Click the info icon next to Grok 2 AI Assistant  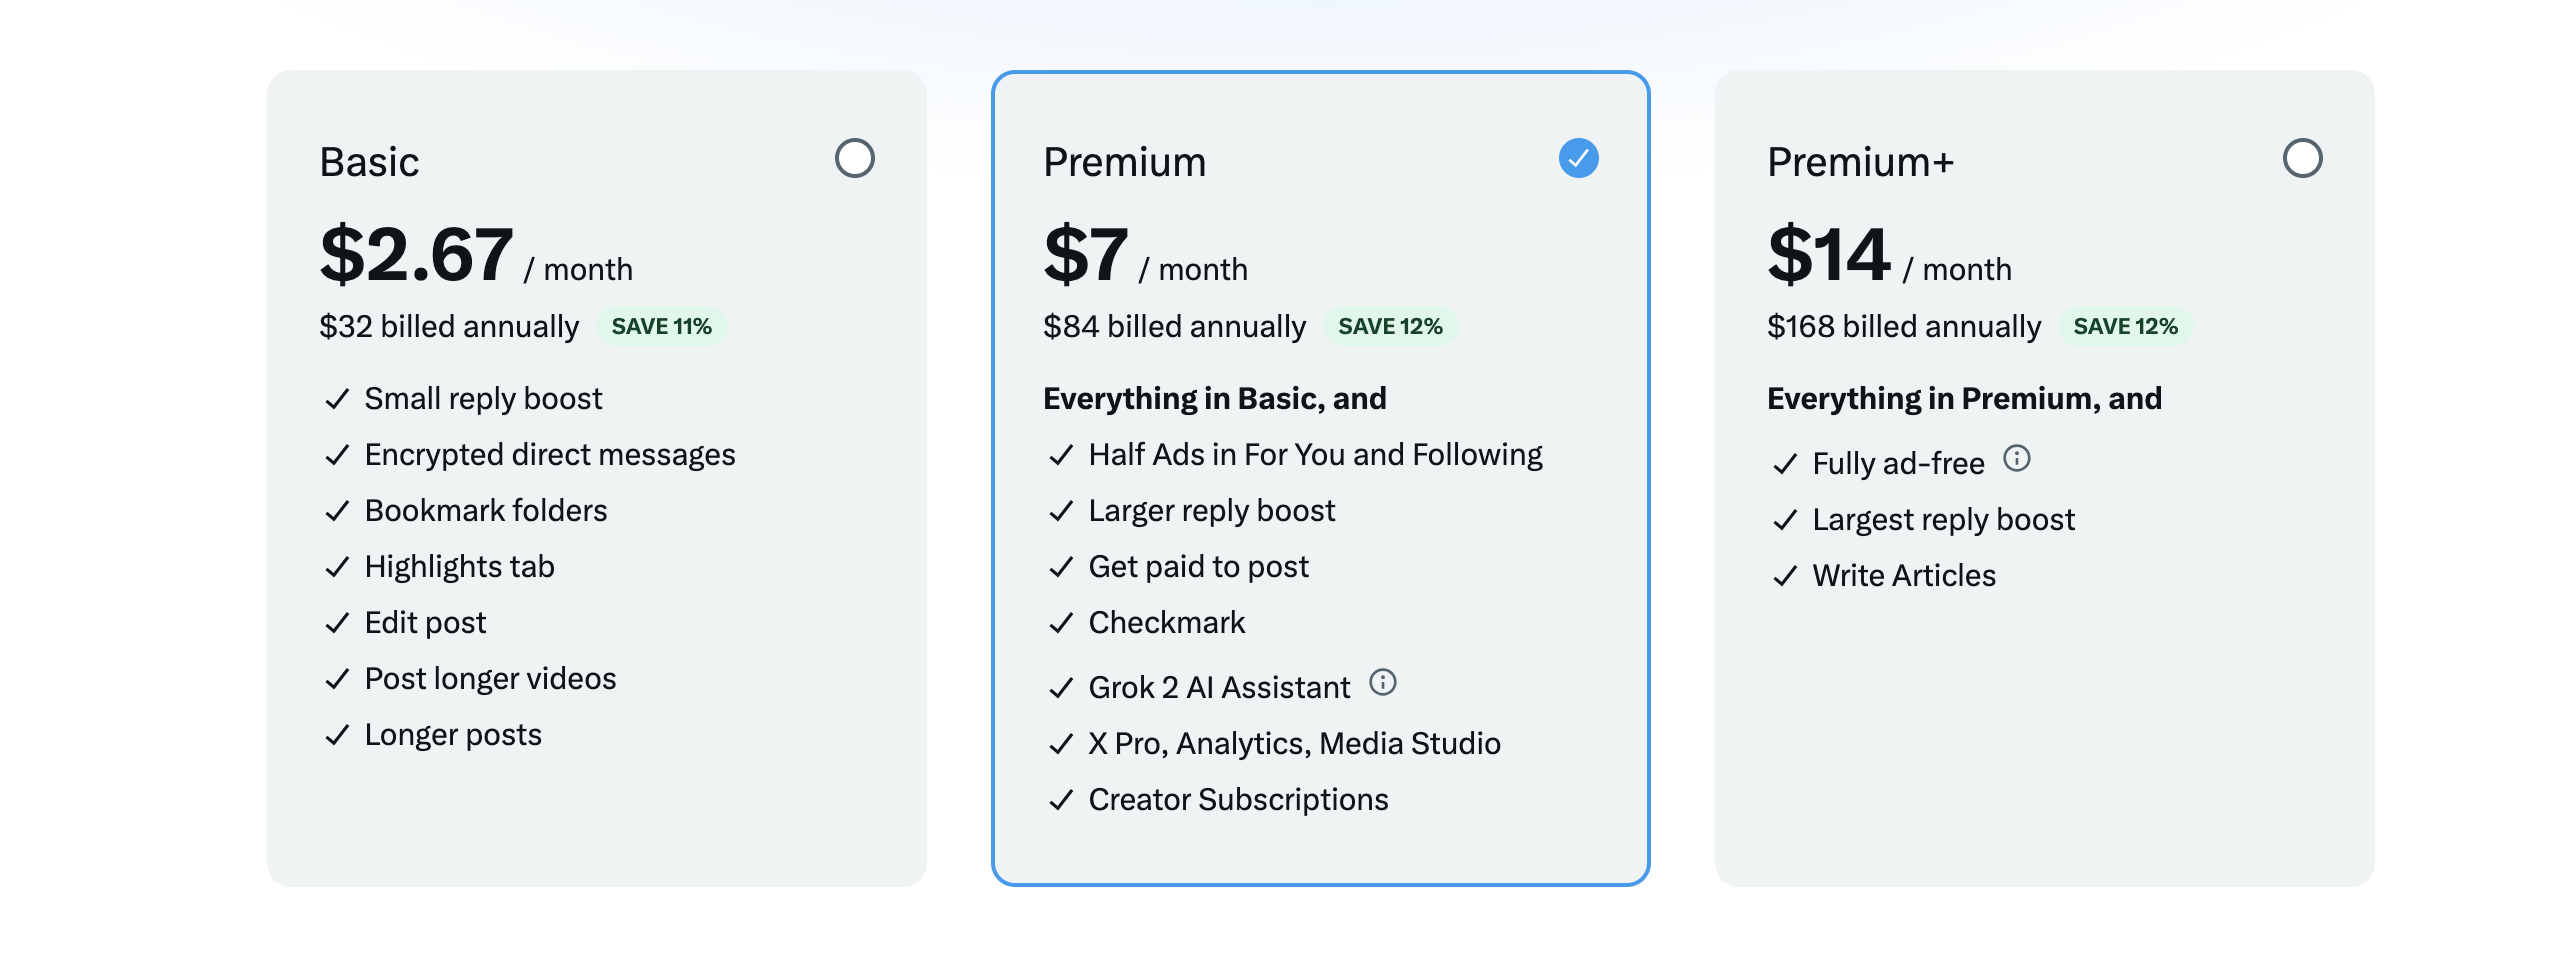tap(1385, 684)
